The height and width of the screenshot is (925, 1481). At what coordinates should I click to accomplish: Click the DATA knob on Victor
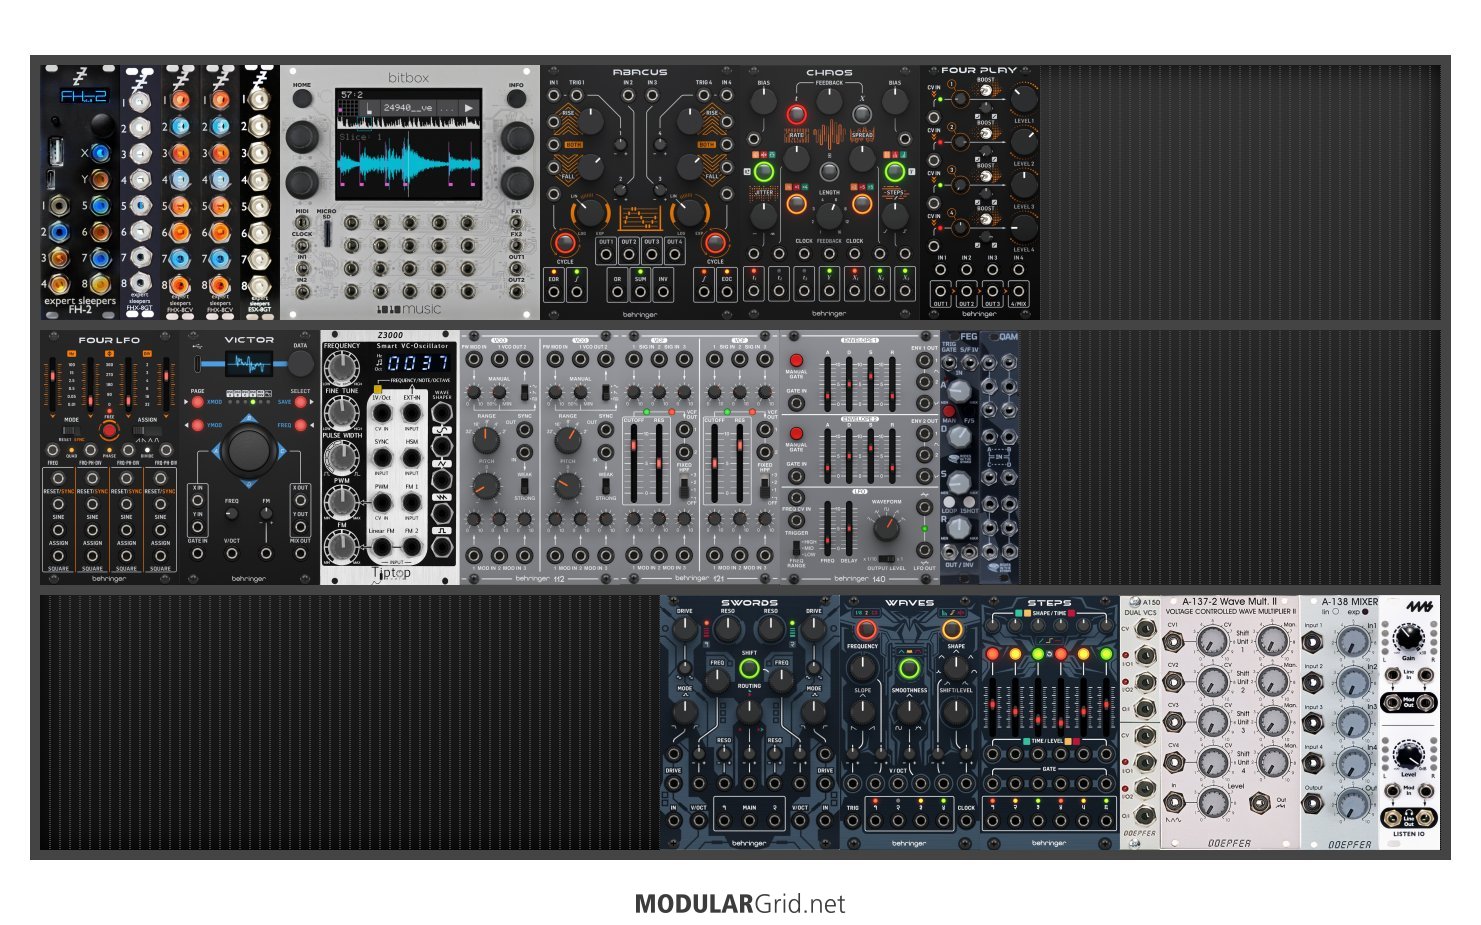(300, 364)
